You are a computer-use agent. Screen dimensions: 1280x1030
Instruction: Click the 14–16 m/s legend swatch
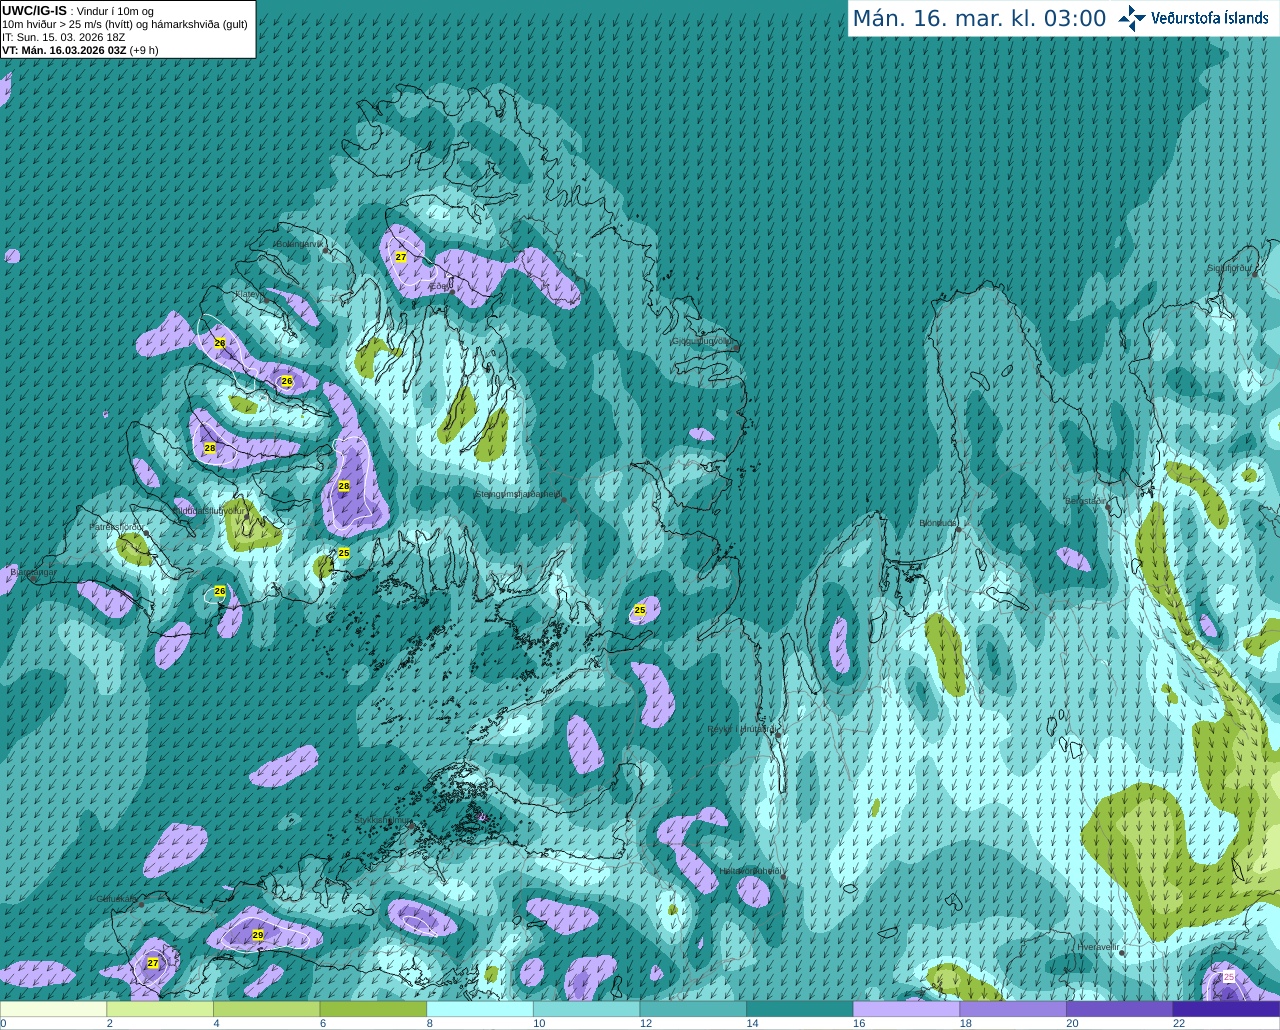[x=800, y=1009]
